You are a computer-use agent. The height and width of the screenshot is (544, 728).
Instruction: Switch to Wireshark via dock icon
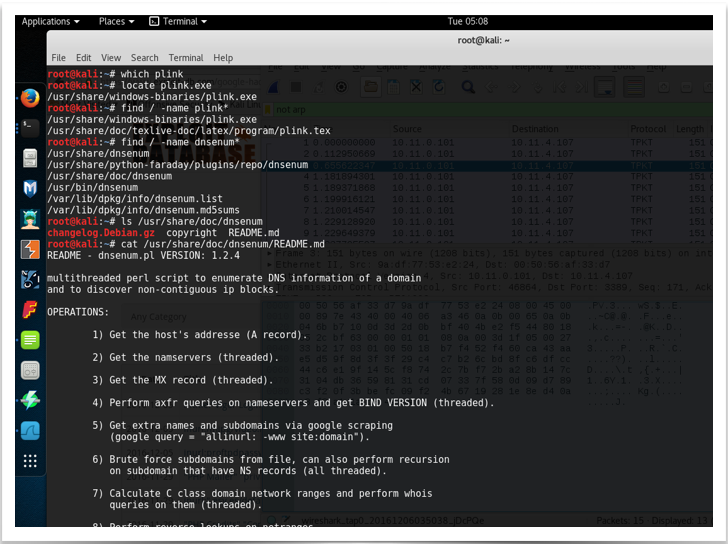(x=30, y=430)
